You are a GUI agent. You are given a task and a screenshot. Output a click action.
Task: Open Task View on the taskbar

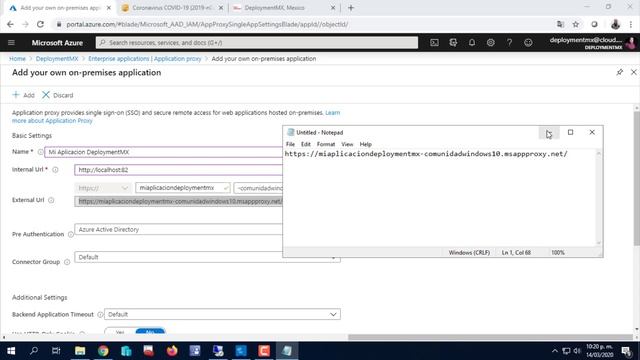[x=56, y=351]
